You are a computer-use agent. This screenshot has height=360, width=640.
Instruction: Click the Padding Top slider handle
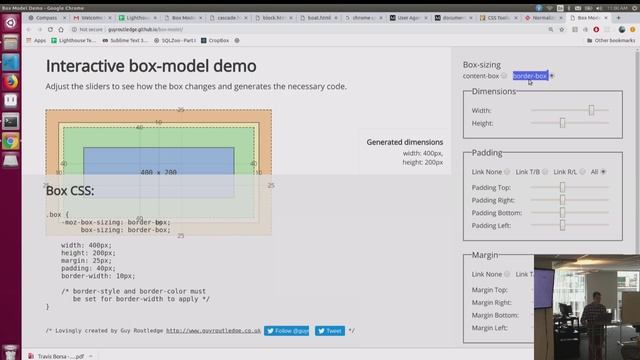click(562, 187)
